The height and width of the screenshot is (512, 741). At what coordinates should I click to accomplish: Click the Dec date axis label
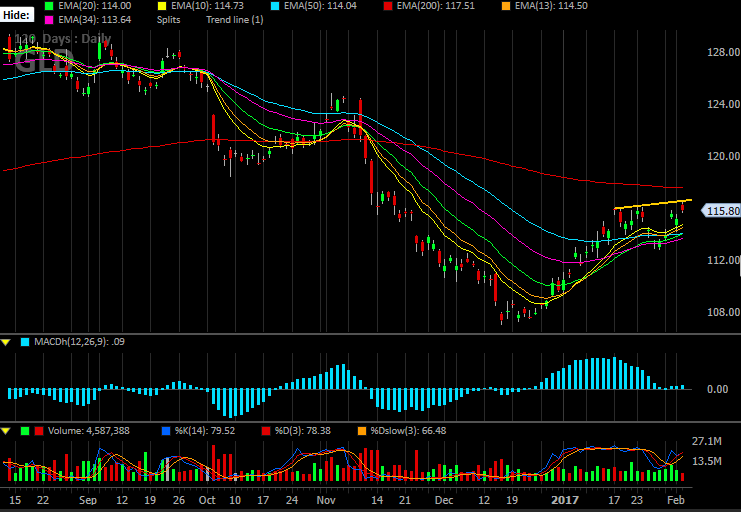tap(444, 500)
